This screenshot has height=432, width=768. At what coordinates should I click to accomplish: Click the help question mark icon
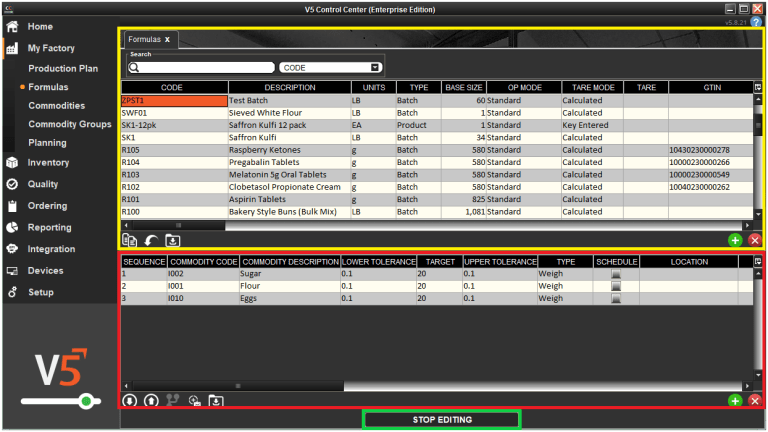(x=756, y=22)
